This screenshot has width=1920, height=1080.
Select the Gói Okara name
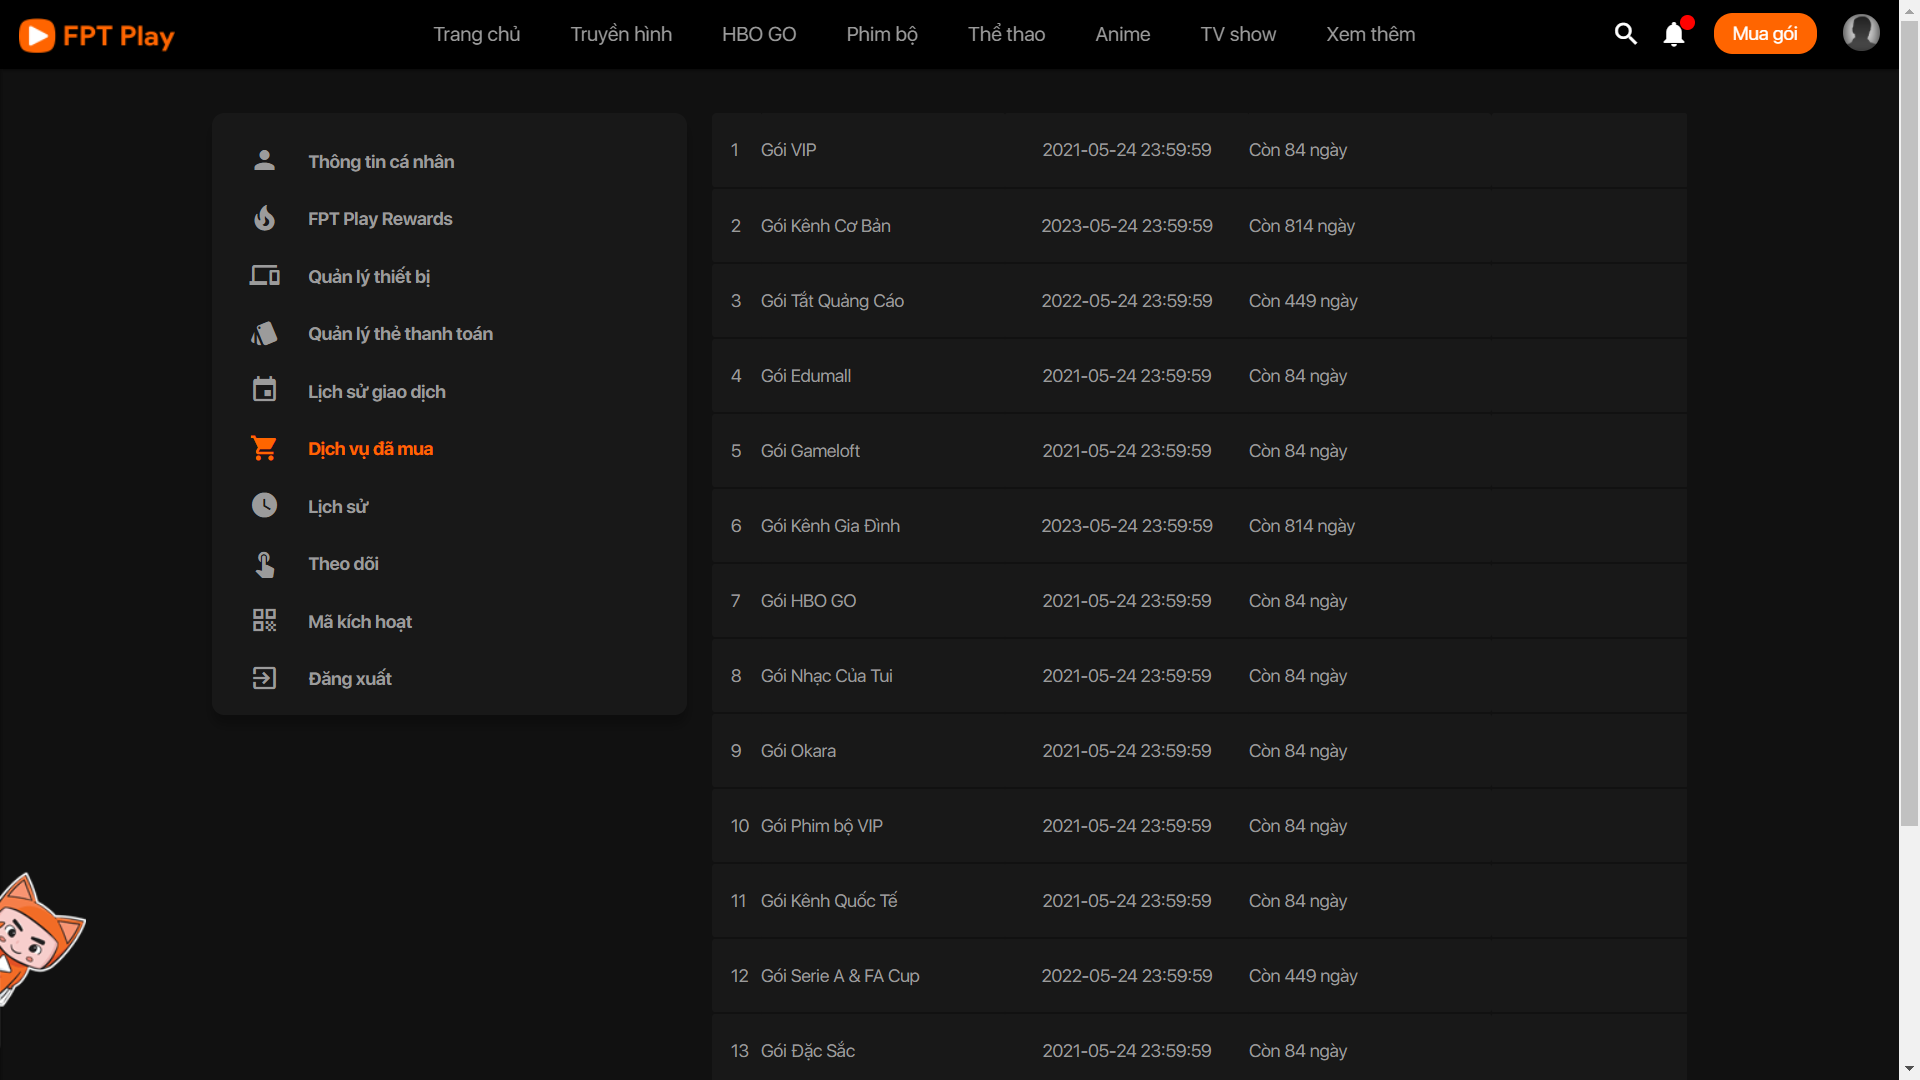(798, 751)
